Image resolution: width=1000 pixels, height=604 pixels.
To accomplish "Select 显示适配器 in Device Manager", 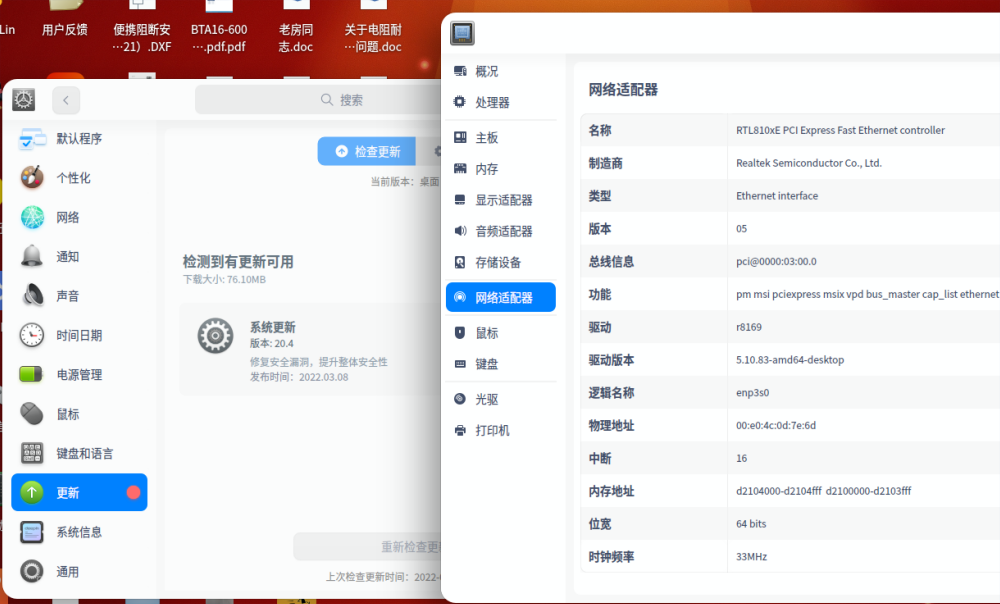I will 501,200.
